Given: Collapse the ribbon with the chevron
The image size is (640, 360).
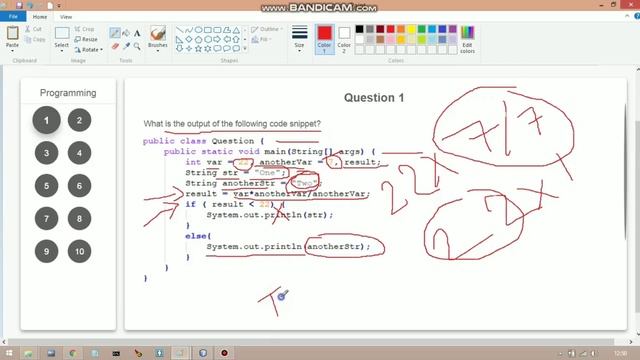Looking at the screenshot, I should coord(627,16).
